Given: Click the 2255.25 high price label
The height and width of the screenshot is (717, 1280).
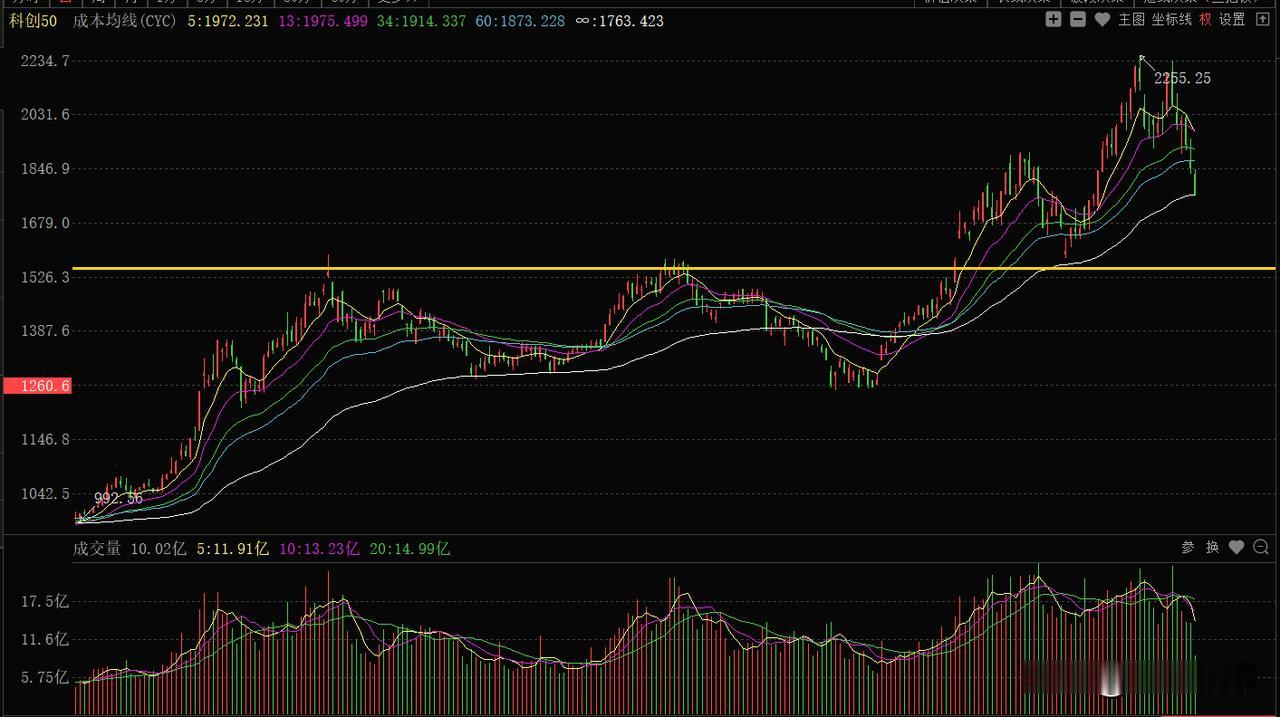Looking at the screenshot, I should [1182, 78].
